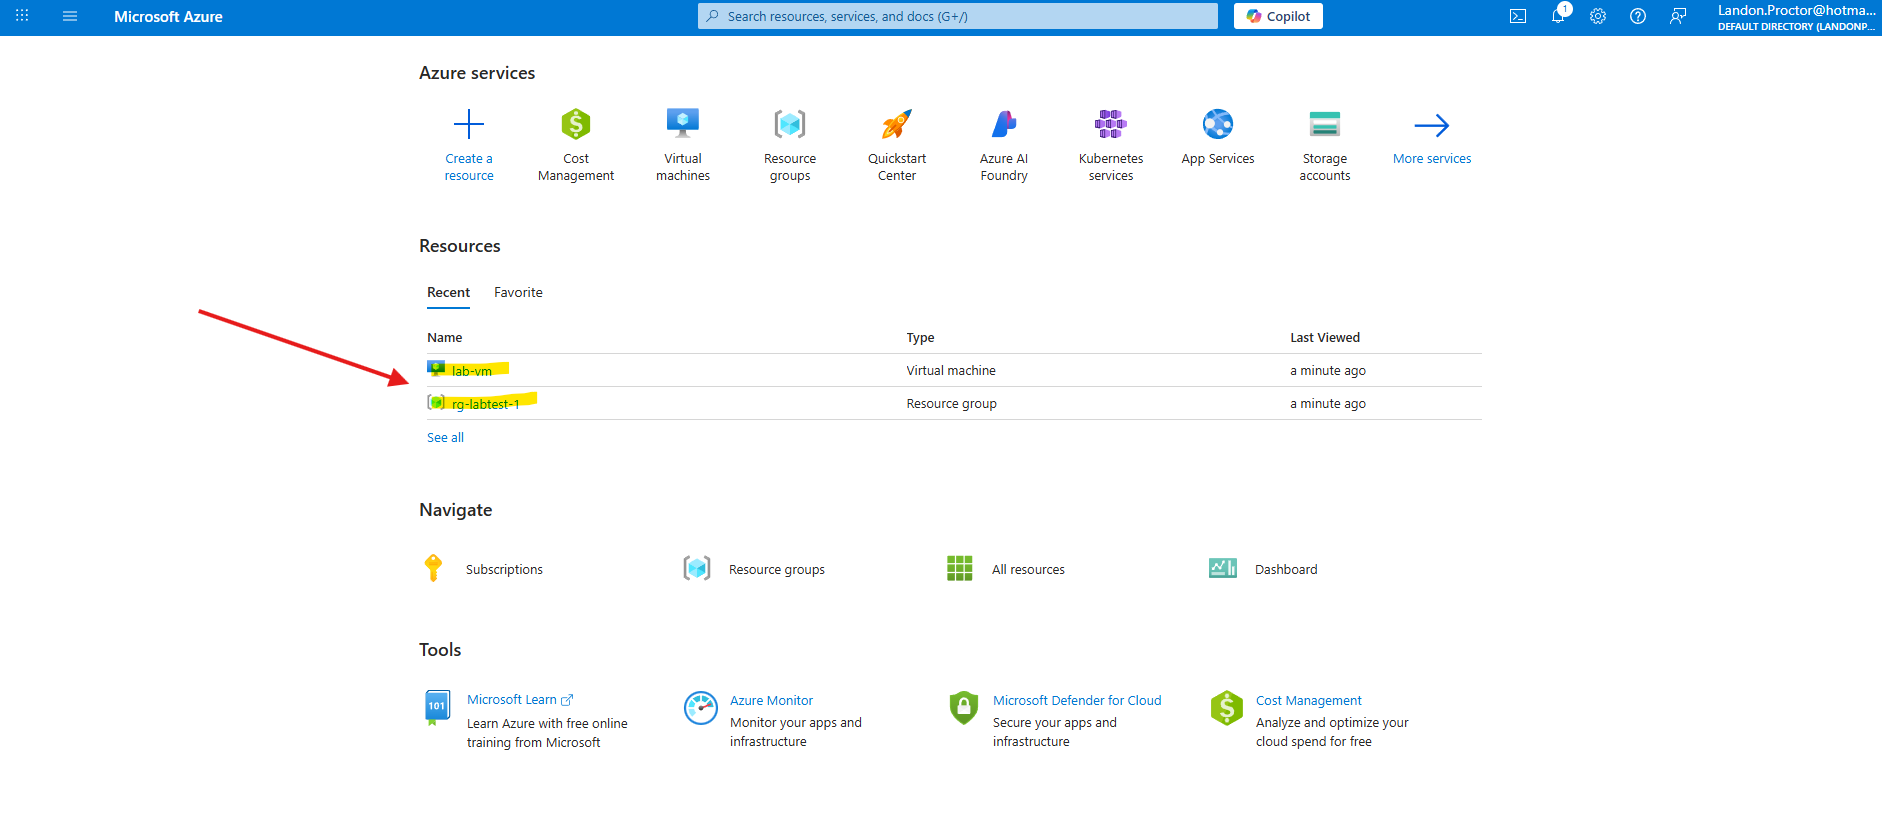Viewport: 1882px width, 814px height.
Task: Switch to the Favorite tab
Action: (x=518, y=293)
